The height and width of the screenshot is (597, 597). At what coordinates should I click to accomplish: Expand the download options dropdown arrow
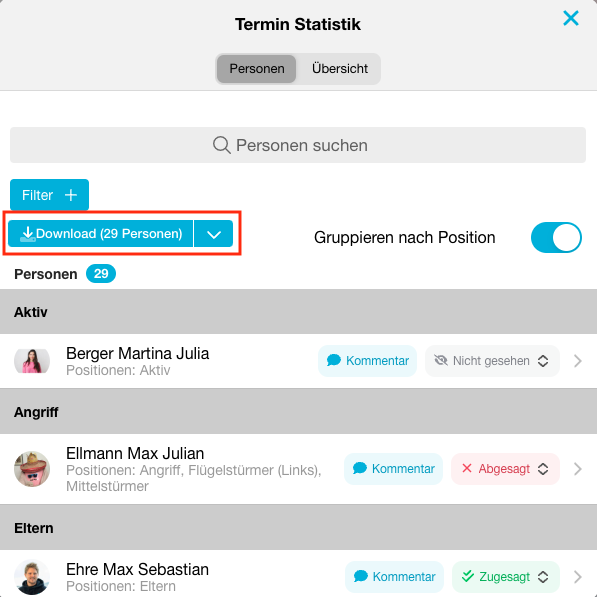214,233
